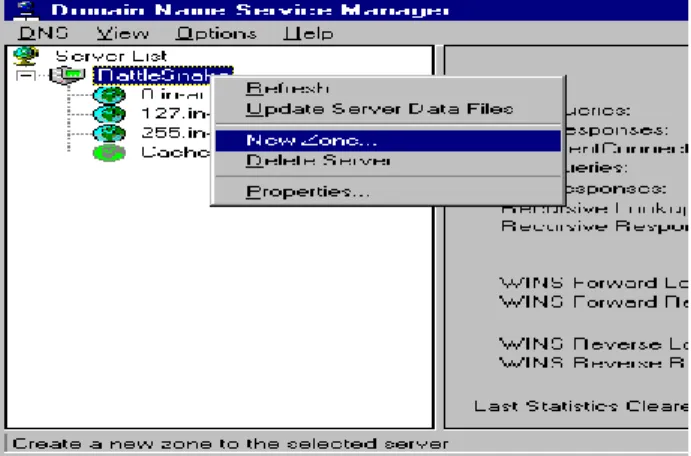Screen dimensions: 691x456
Task: Click the 127.in- zone globe icon
Action: tap(109, 114)
